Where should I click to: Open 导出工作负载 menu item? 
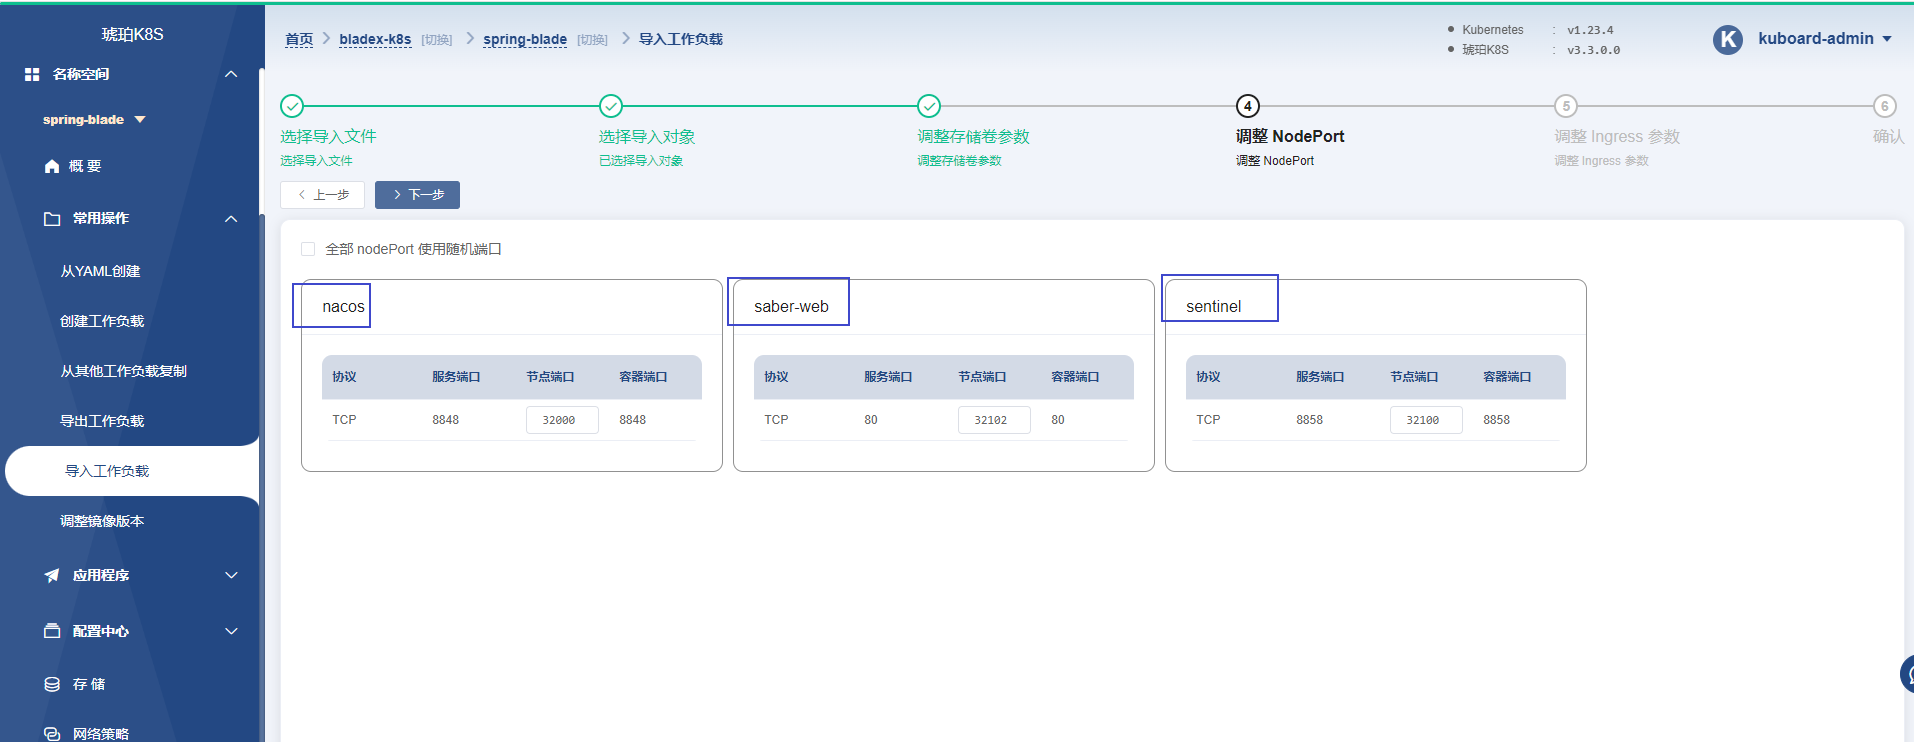(x=102, y=421)
